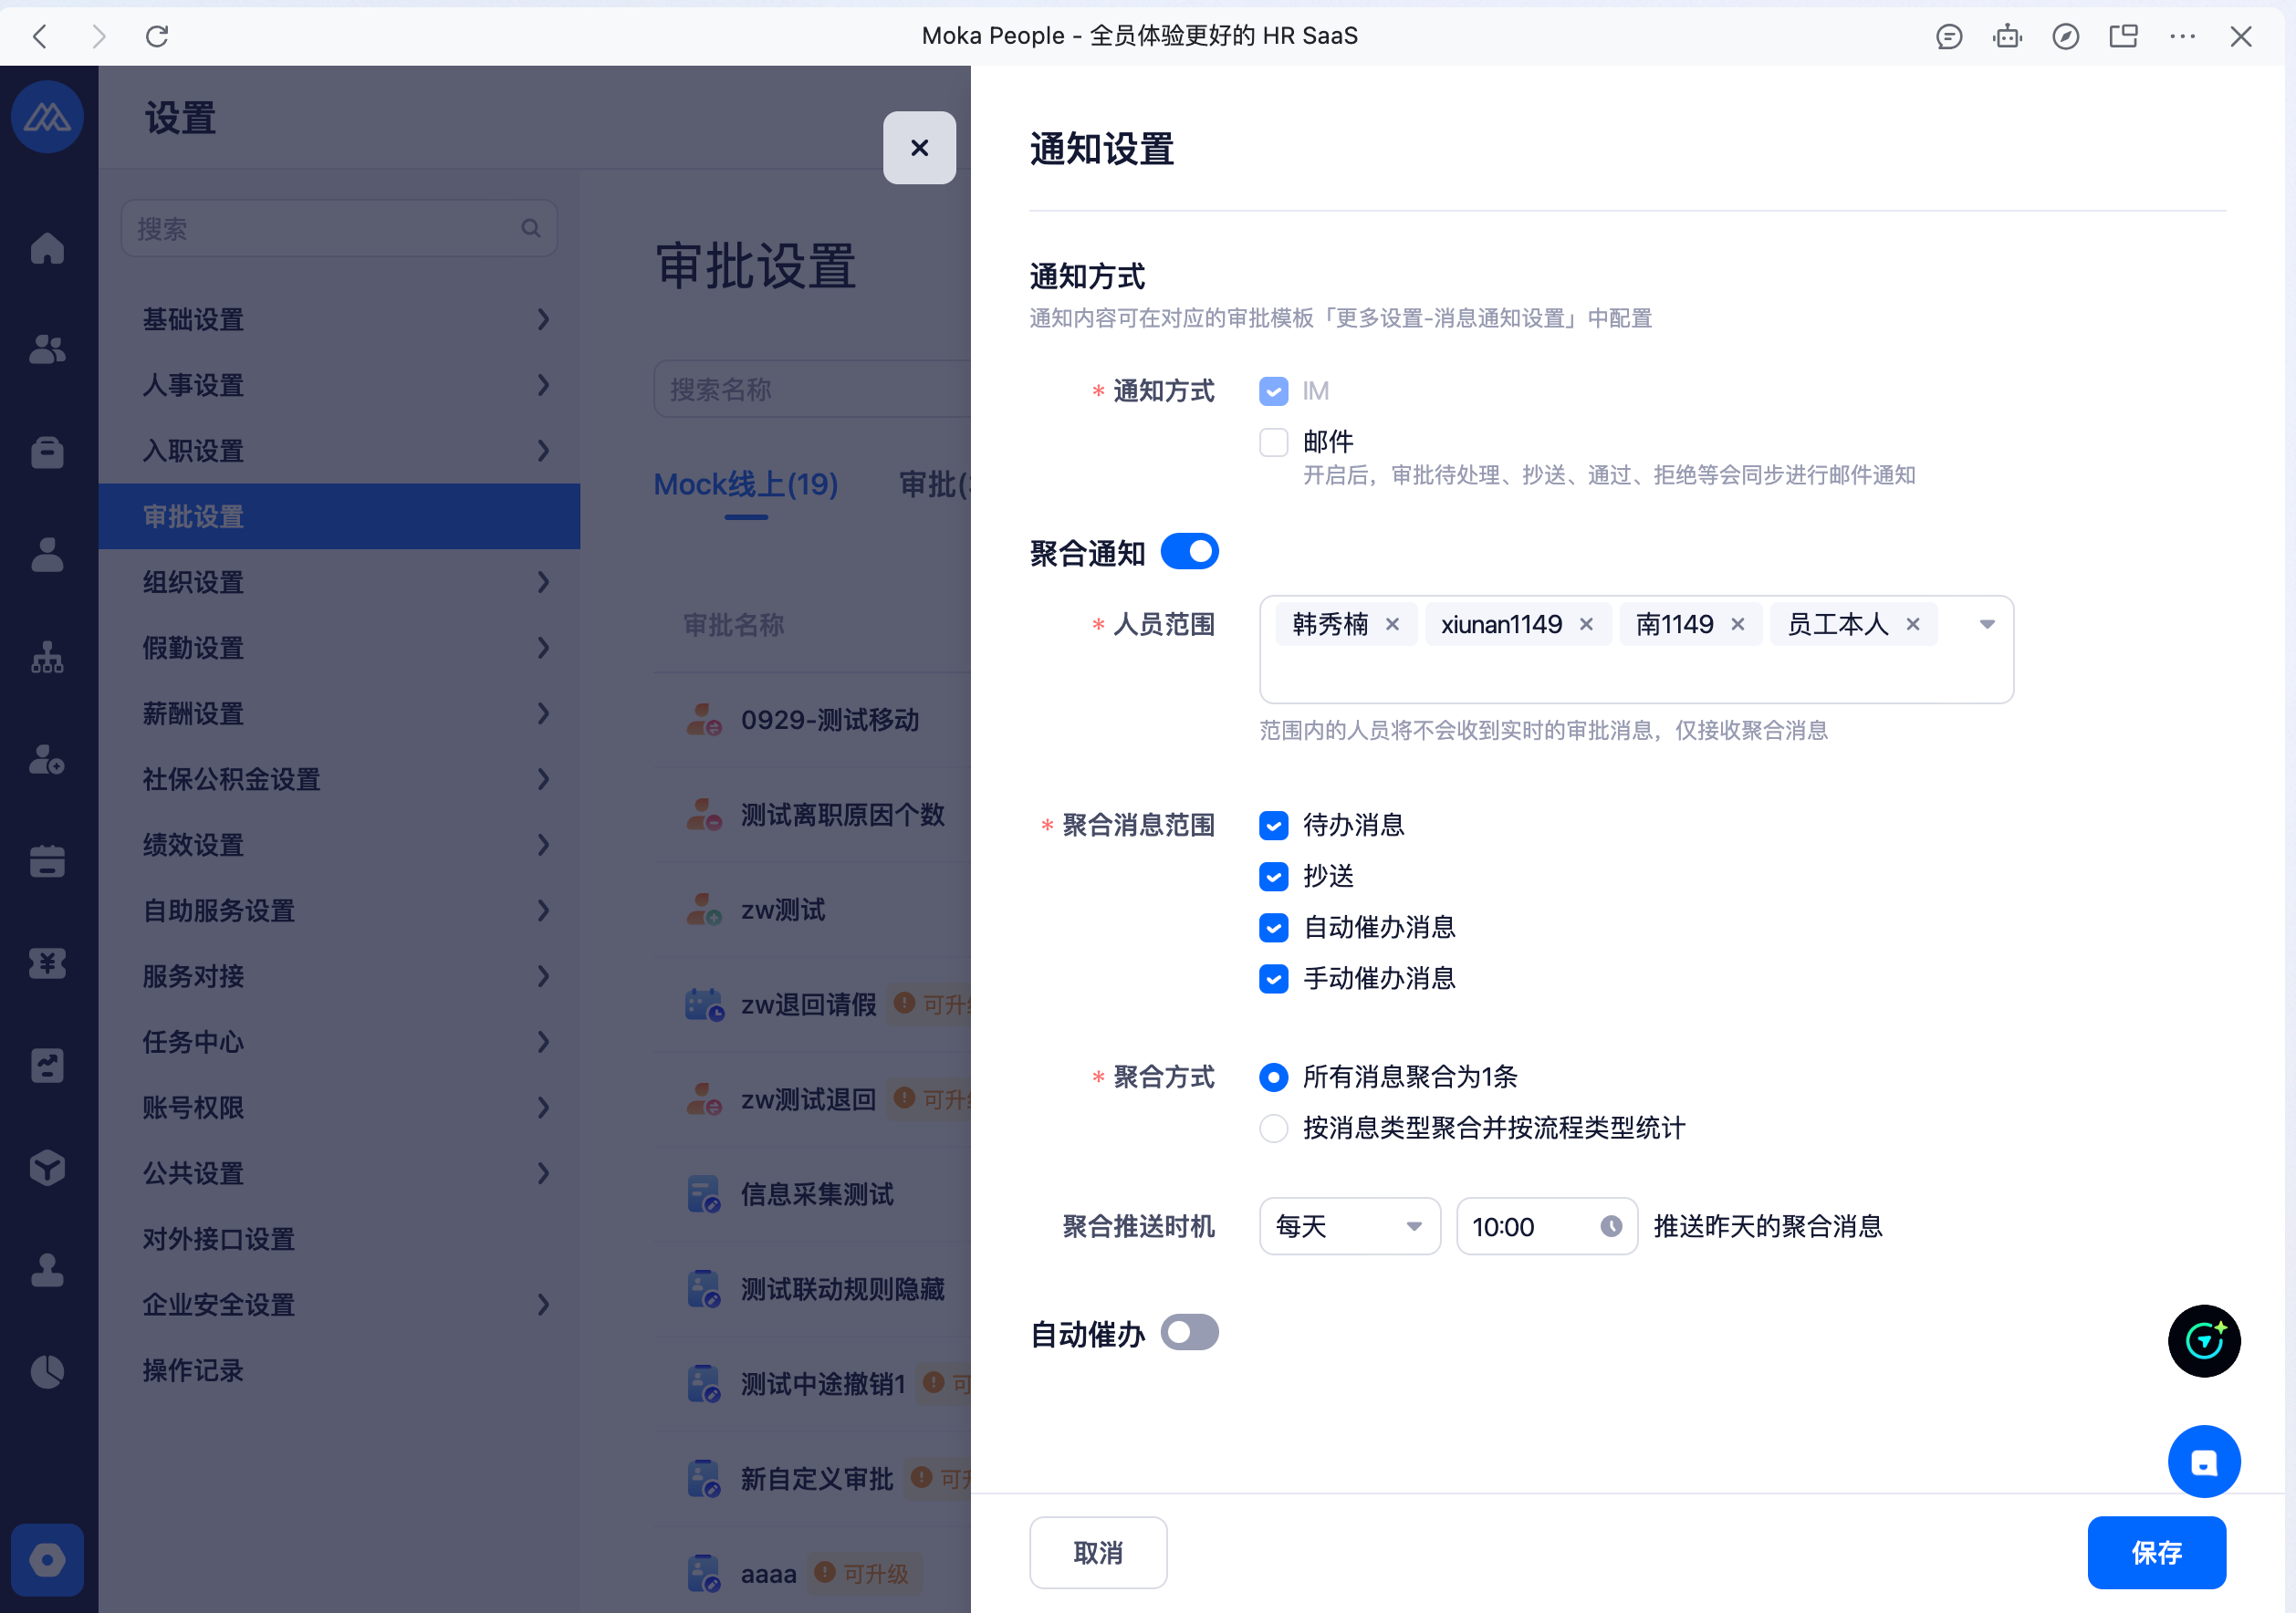This screenshot has height=1613, width=2296.
Task: Remove xiunan1149 tag from 人员范围
Action: point(1586,624)
